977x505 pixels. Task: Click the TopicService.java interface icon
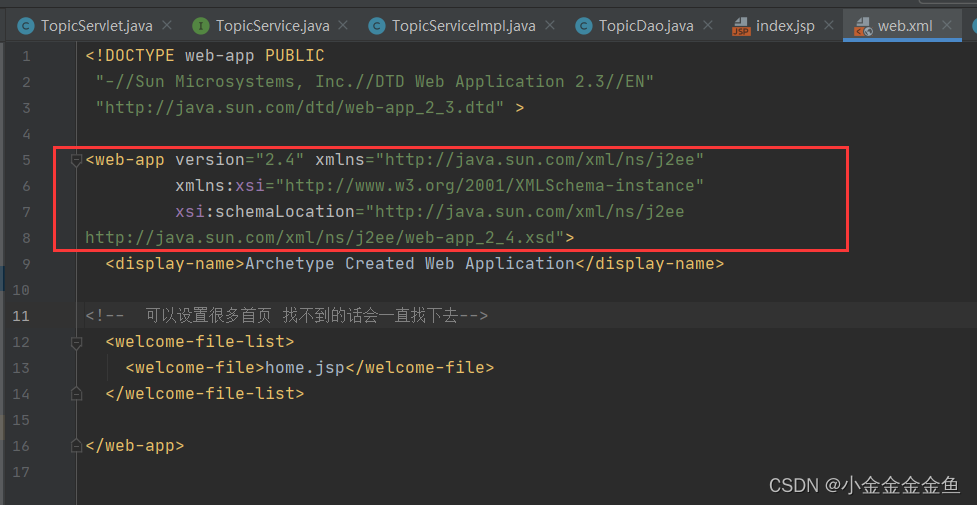click(201, 26)
